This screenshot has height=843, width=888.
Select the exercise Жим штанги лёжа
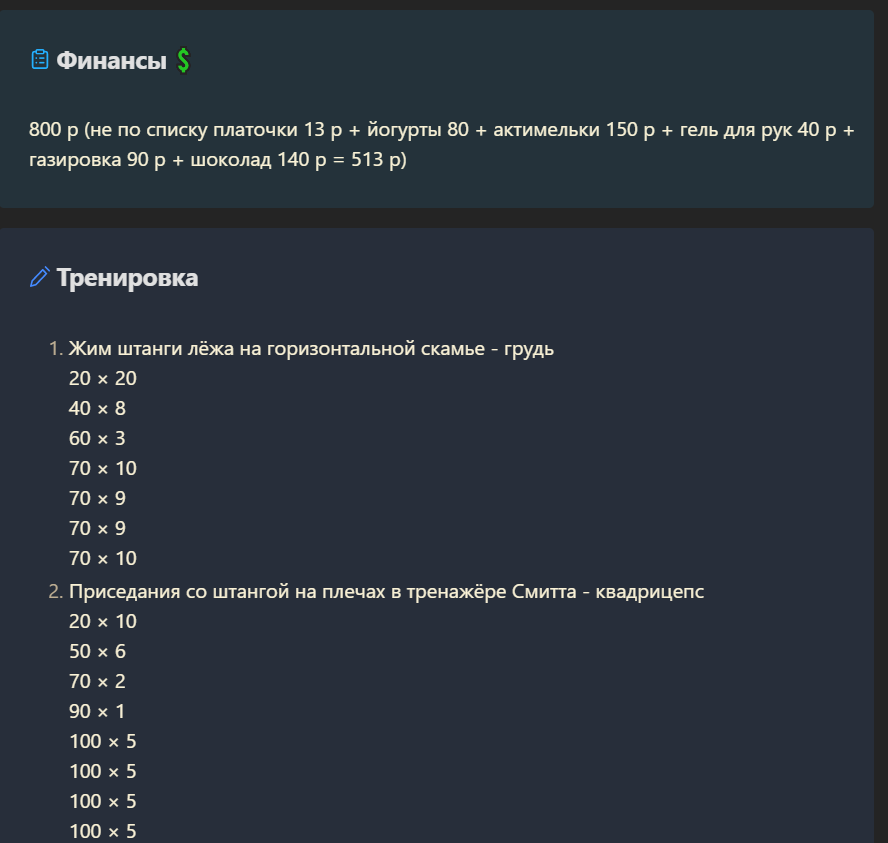pyautogui.click(x=311, y=348)
